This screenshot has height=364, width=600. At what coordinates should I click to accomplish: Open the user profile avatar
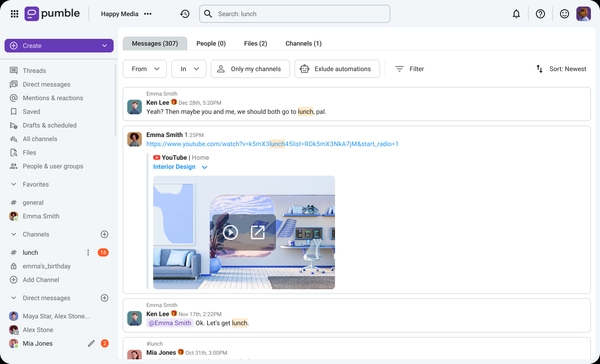point(584,14)
